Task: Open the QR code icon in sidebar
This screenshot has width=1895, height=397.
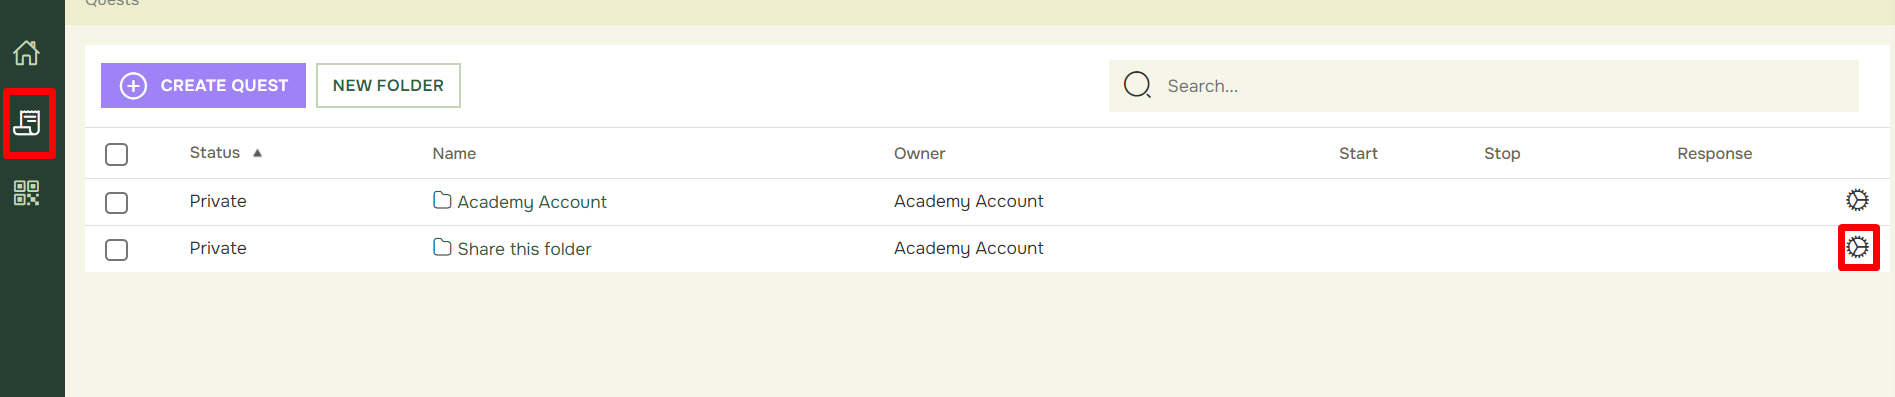Action: (27, 193)
